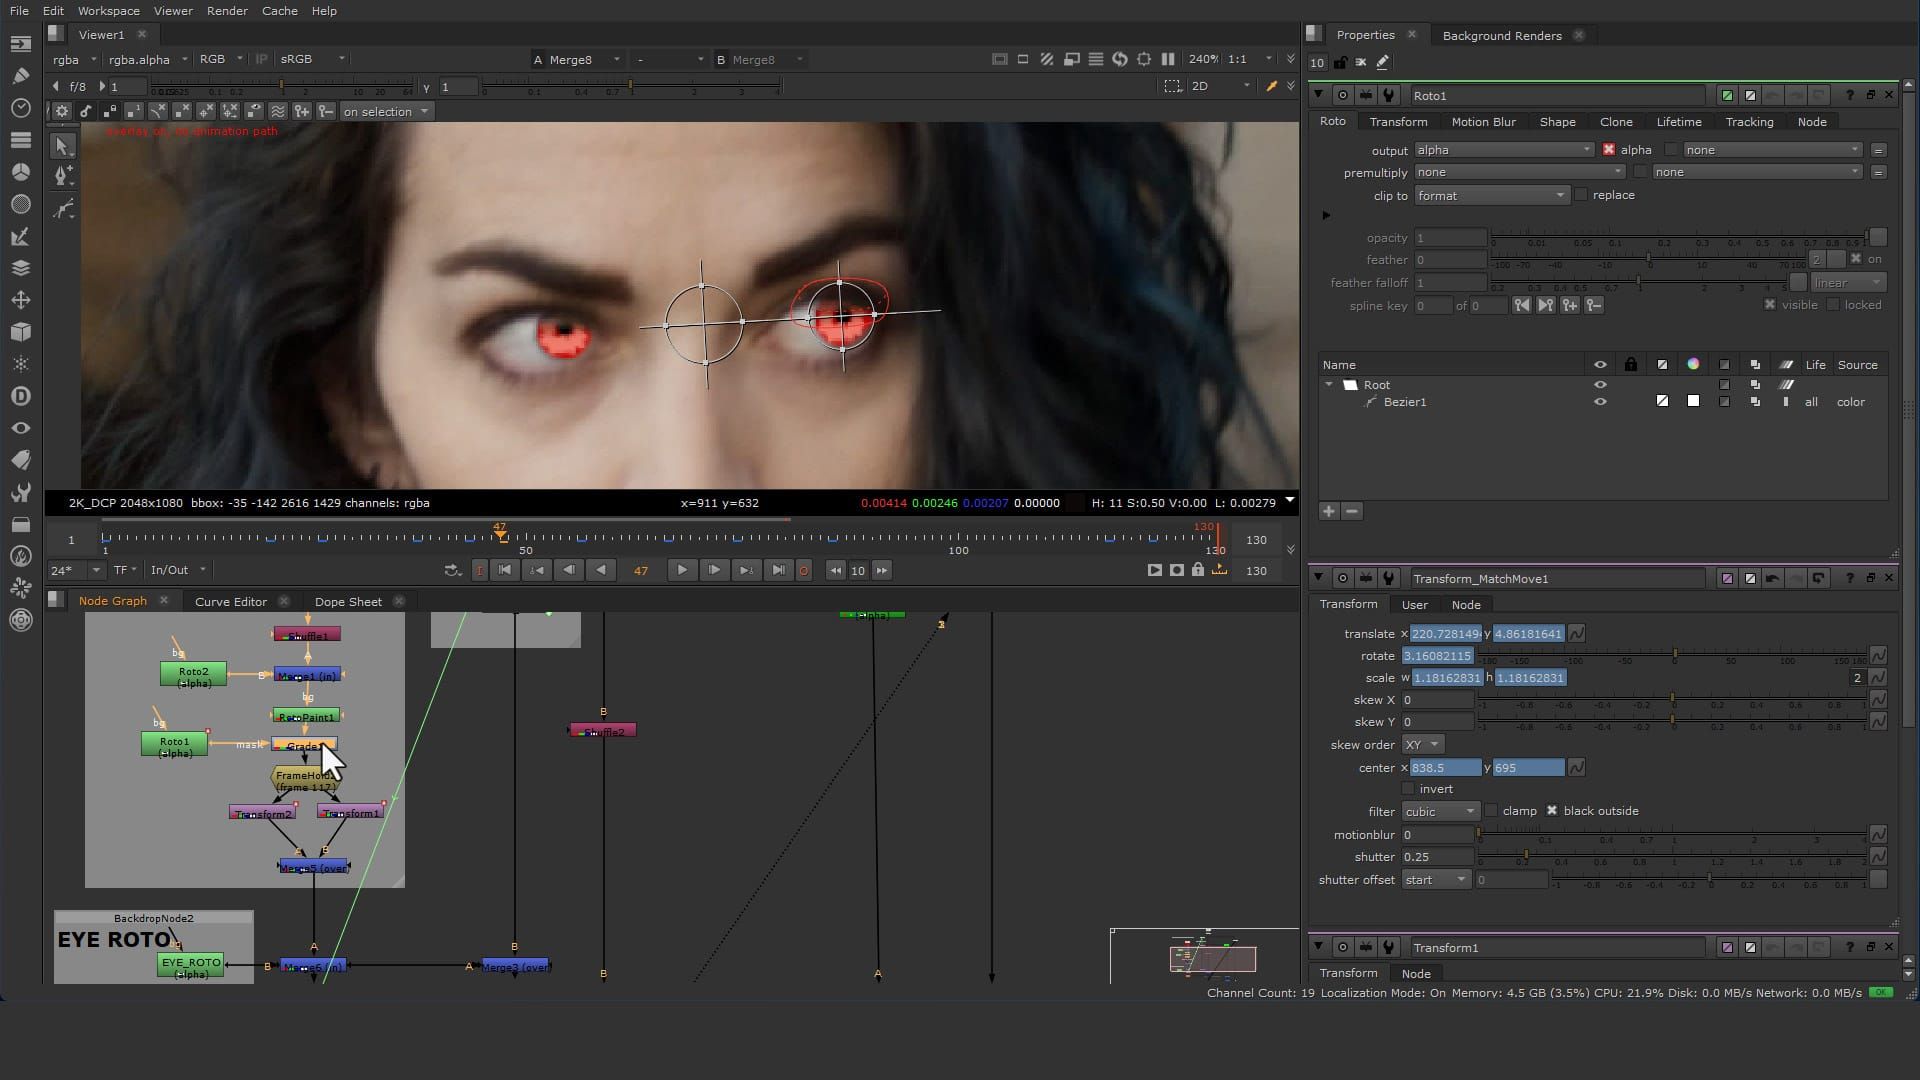Screen dimensions: 1920x1080
Task: Open the Cache menu
Action: click(x=280, y=11)
